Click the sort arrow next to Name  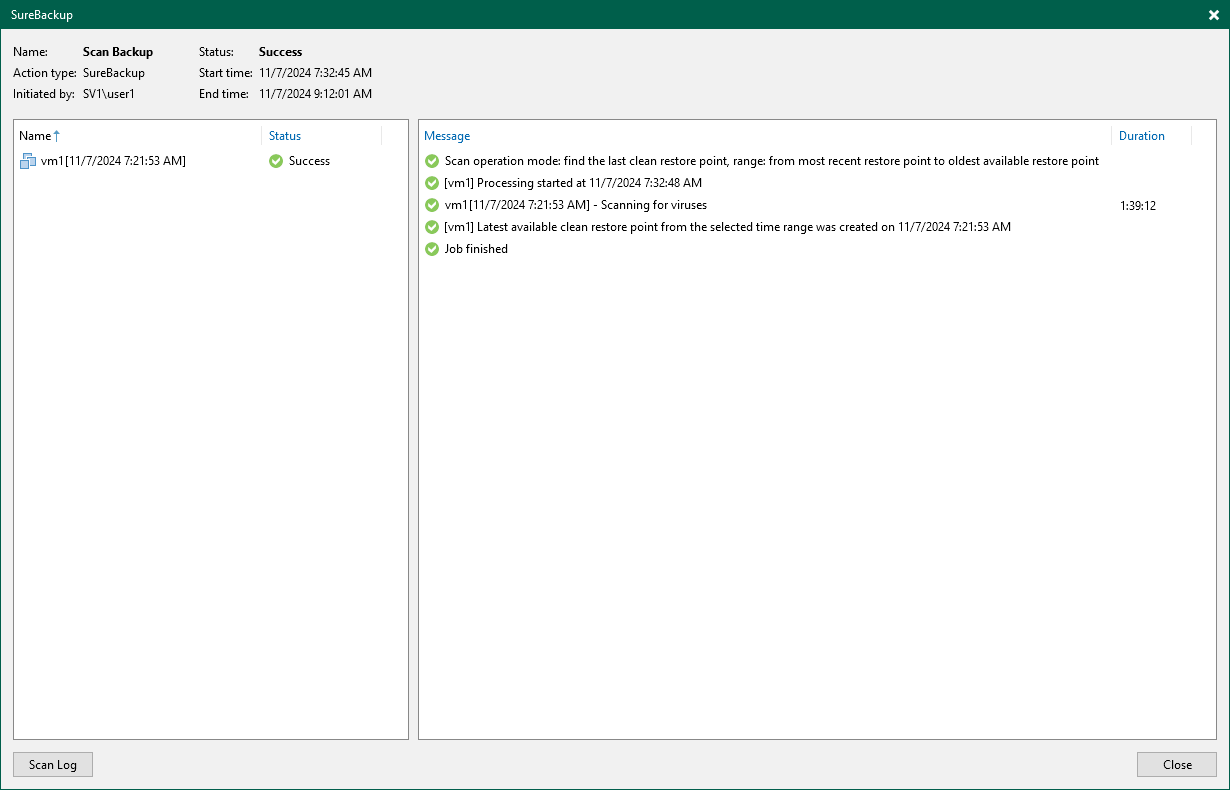[x=56, y=135]
